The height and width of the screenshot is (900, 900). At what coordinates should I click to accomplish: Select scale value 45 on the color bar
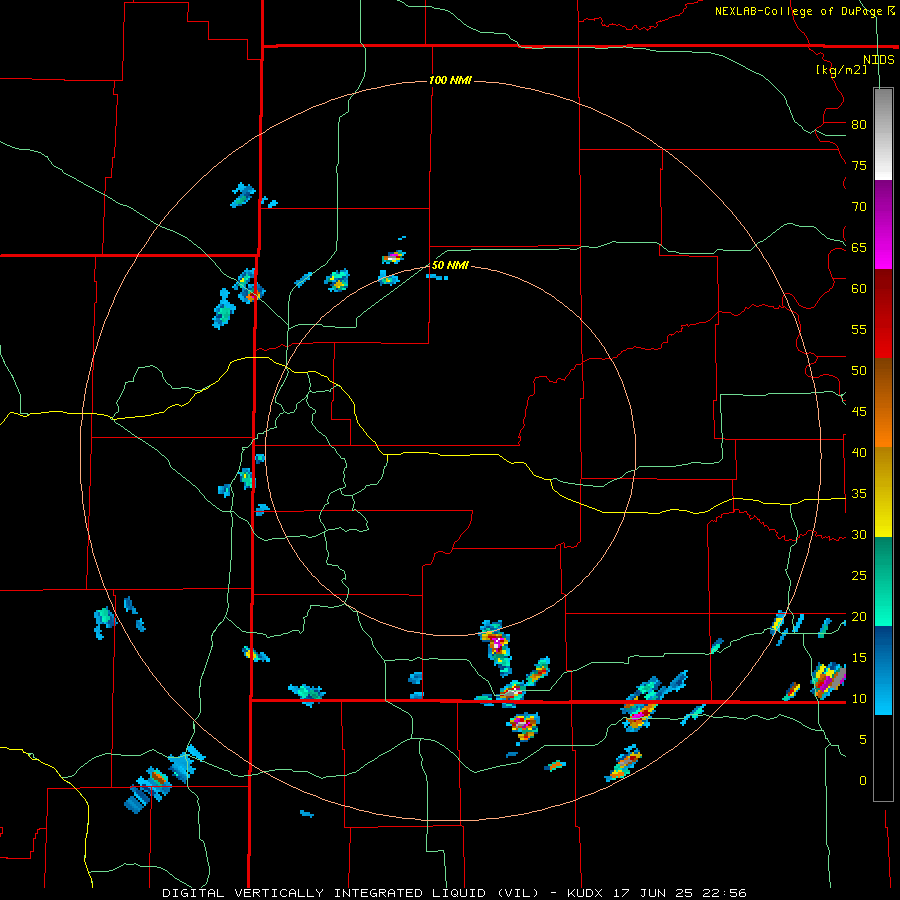tap(859, 412)
